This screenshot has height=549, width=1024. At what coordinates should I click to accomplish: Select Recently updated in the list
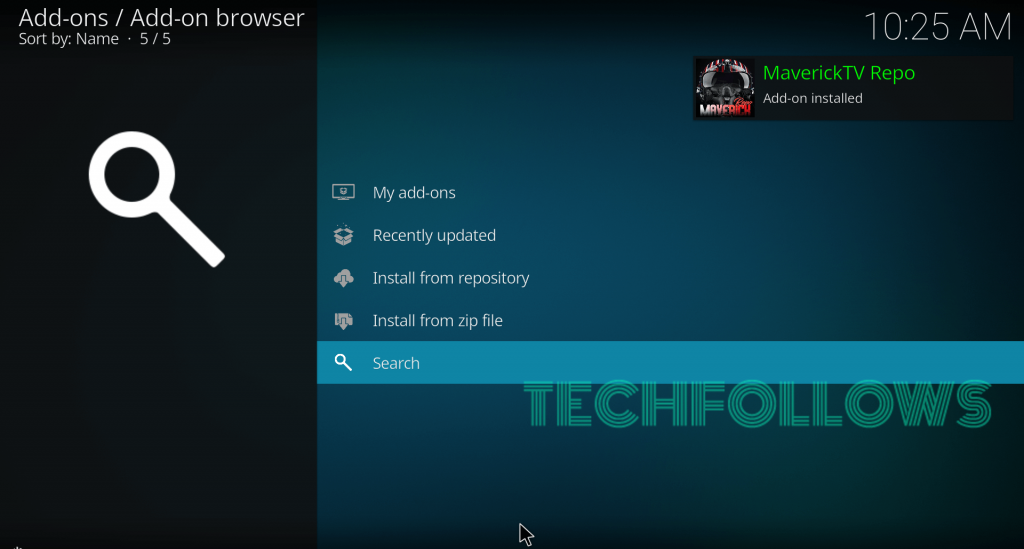[670, 235]
